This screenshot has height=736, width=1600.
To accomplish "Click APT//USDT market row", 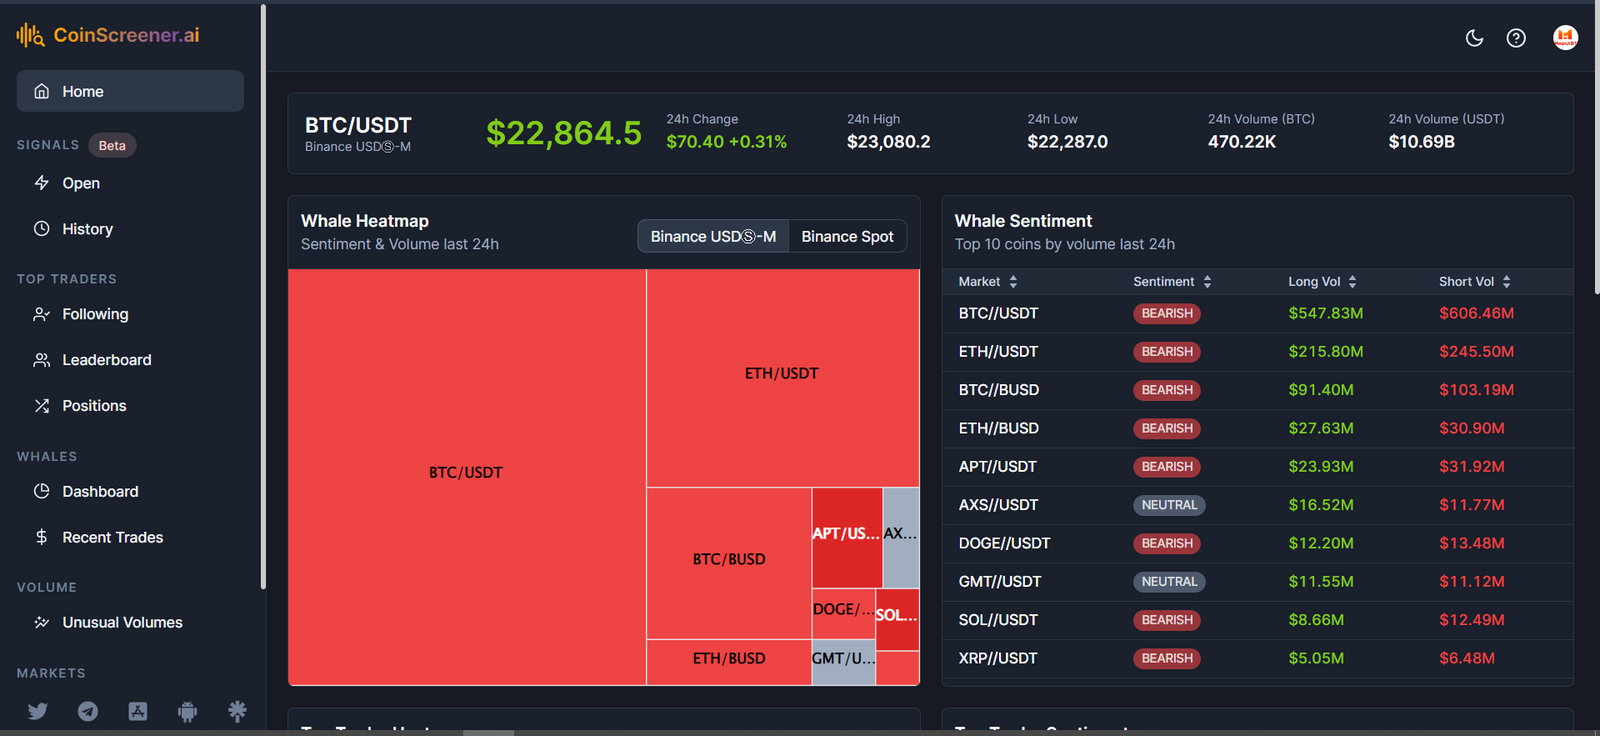I will click(1258, 467).
